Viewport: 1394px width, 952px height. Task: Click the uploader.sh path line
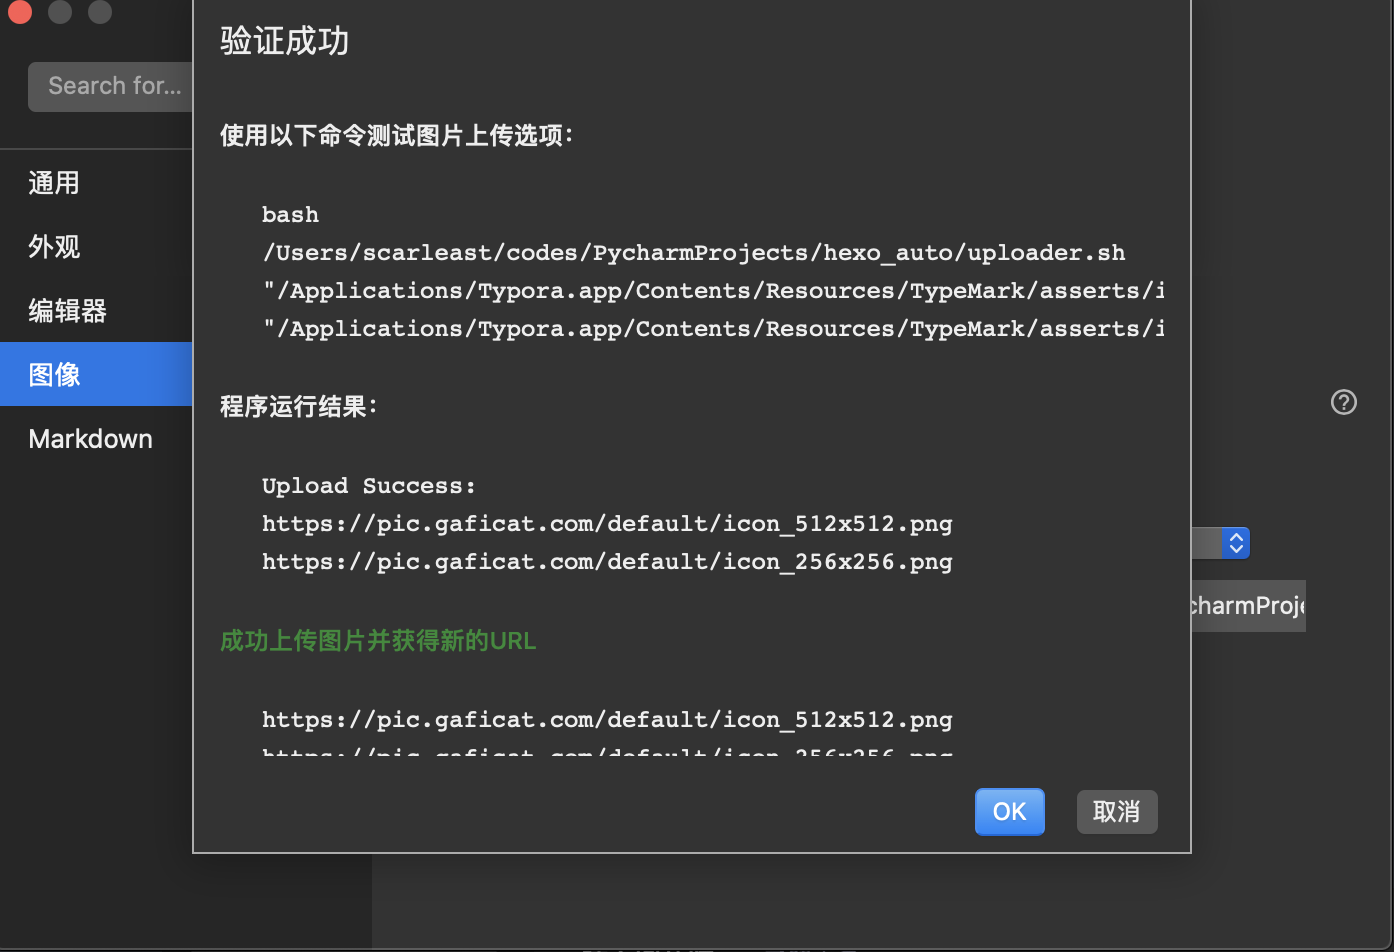(693, 253)
